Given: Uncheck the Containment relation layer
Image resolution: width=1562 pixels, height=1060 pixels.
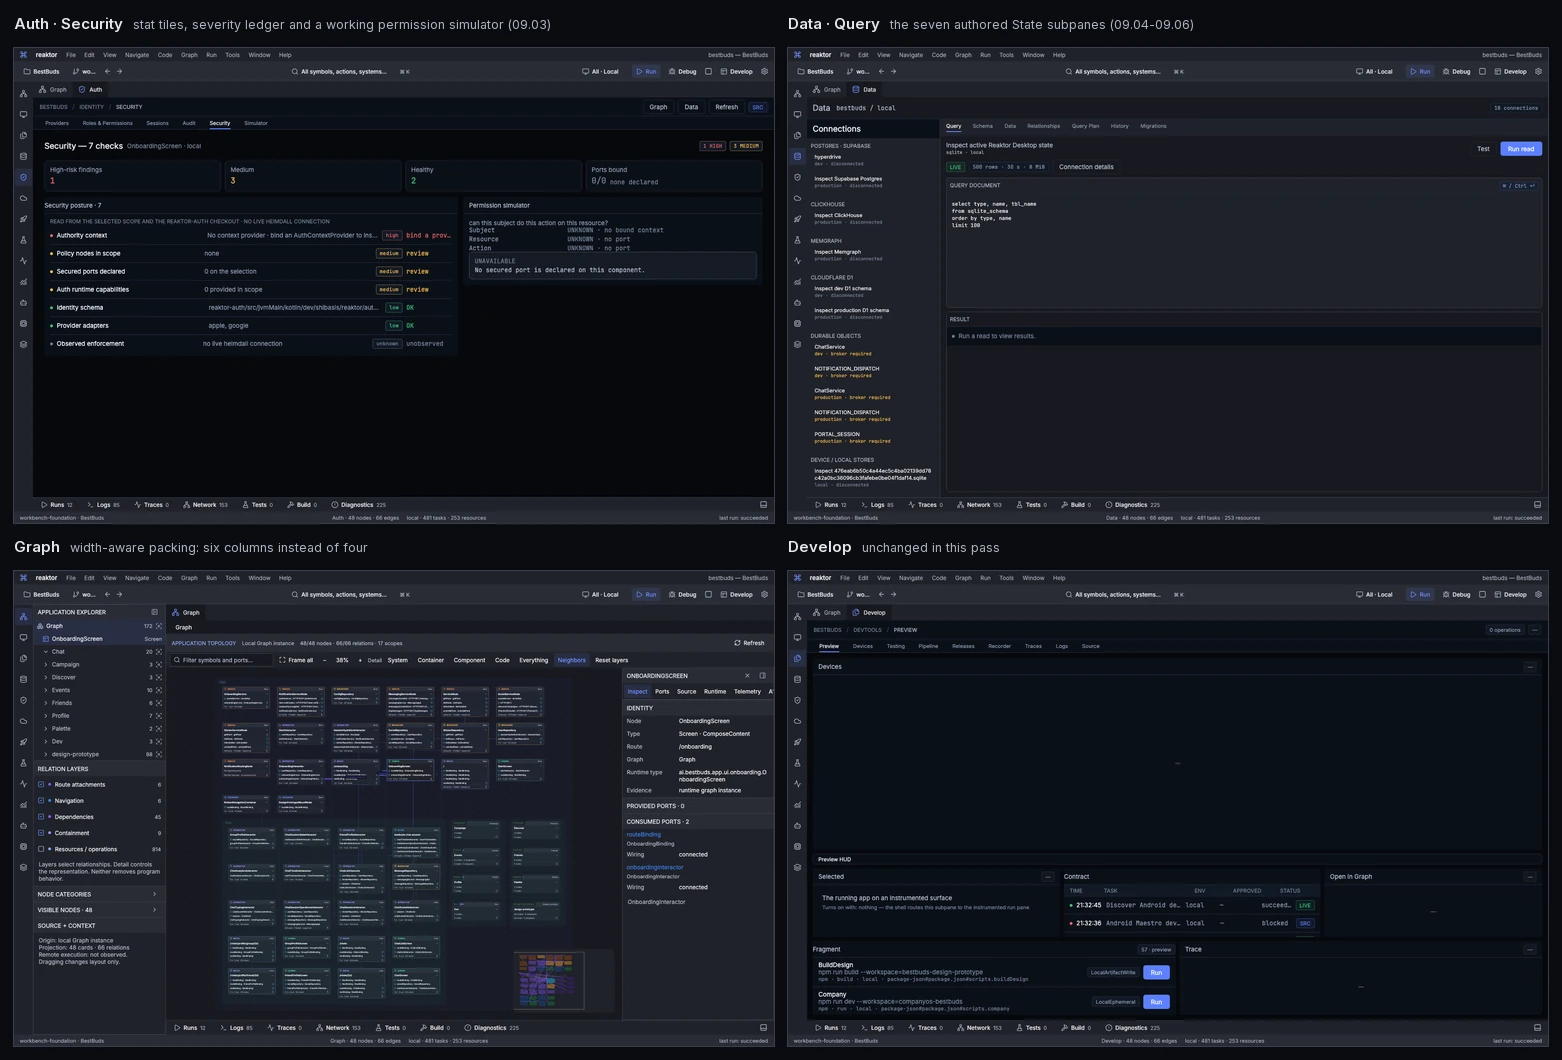Looking at the screenshot, I should click(x=41, y=833).
